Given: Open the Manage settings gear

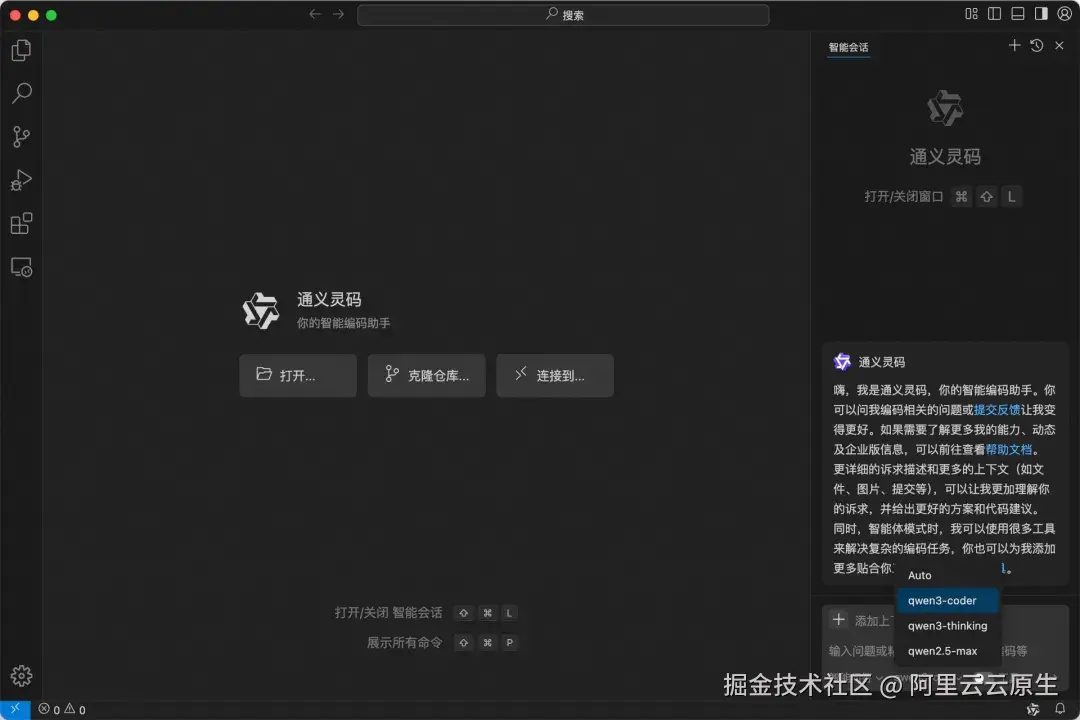Looking at the screenshot, I should (21, 675).
